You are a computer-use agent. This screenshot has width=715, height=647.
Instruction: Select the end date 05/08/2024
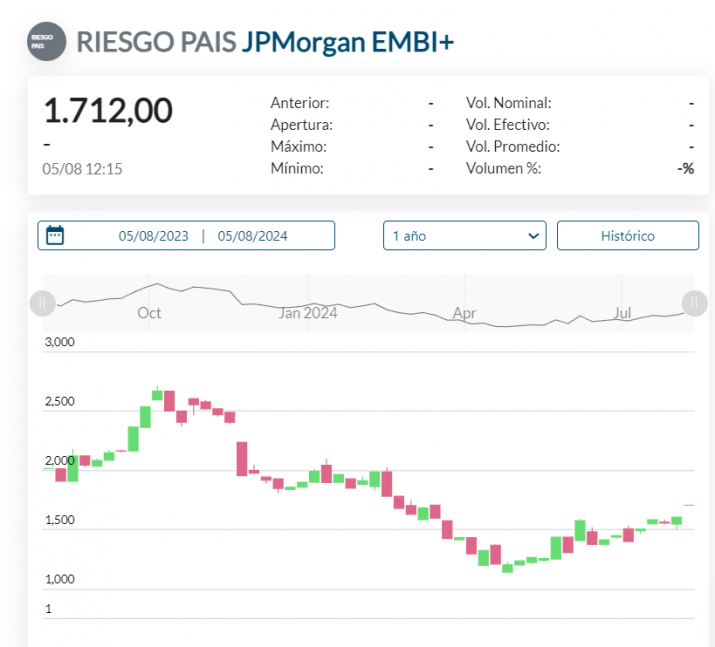pyautogui.click(x=252, y=236)
